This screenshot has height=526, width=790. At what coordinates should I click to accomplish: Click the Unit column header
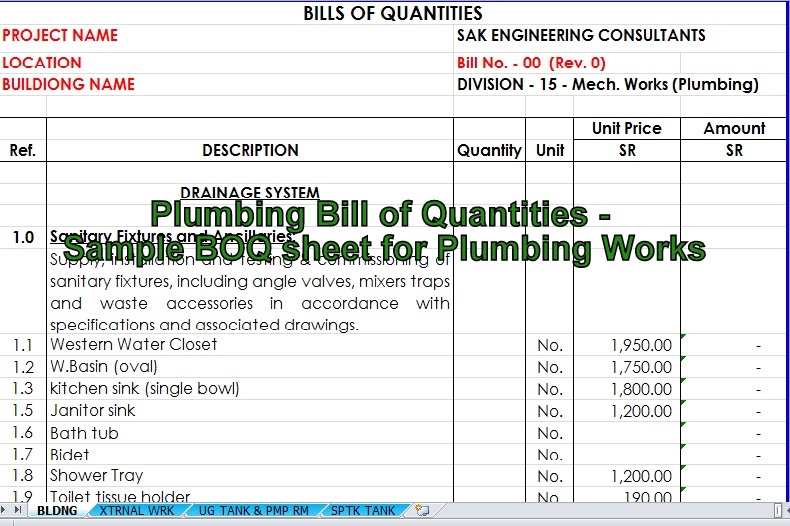550,150
